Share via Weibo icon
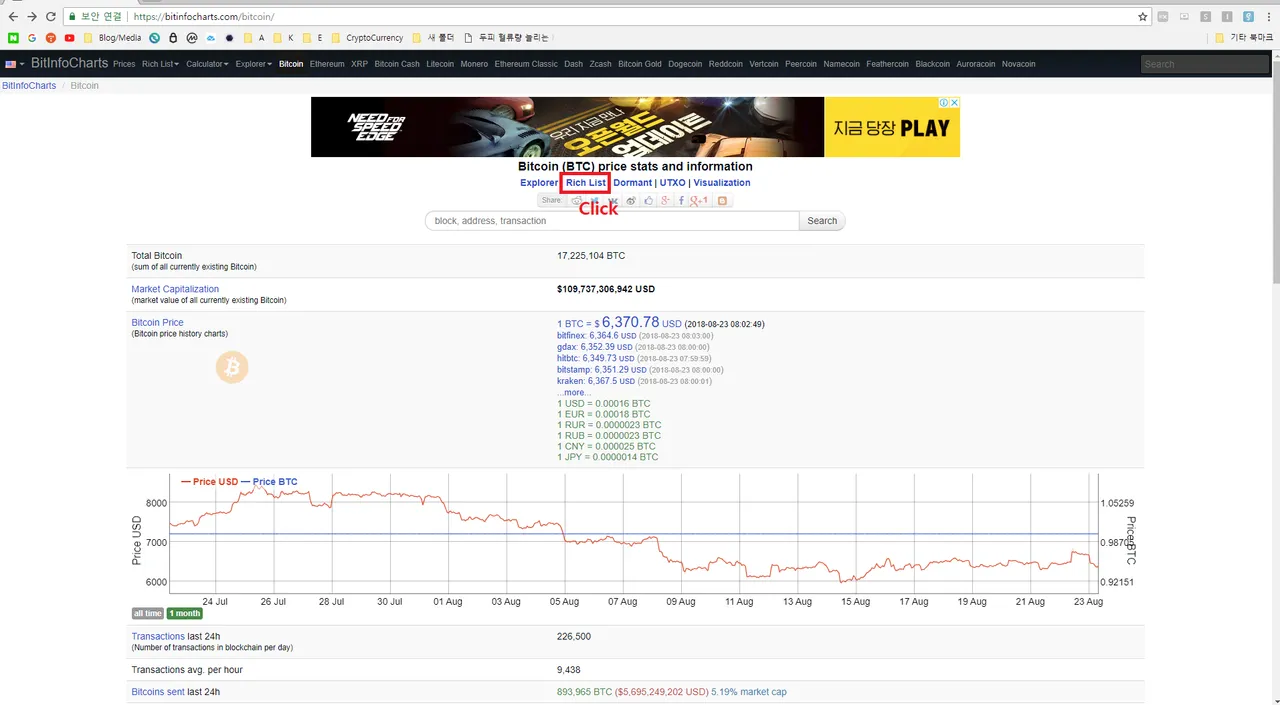This screenshot has width=1280, height=705. click(x=631, y=201)
